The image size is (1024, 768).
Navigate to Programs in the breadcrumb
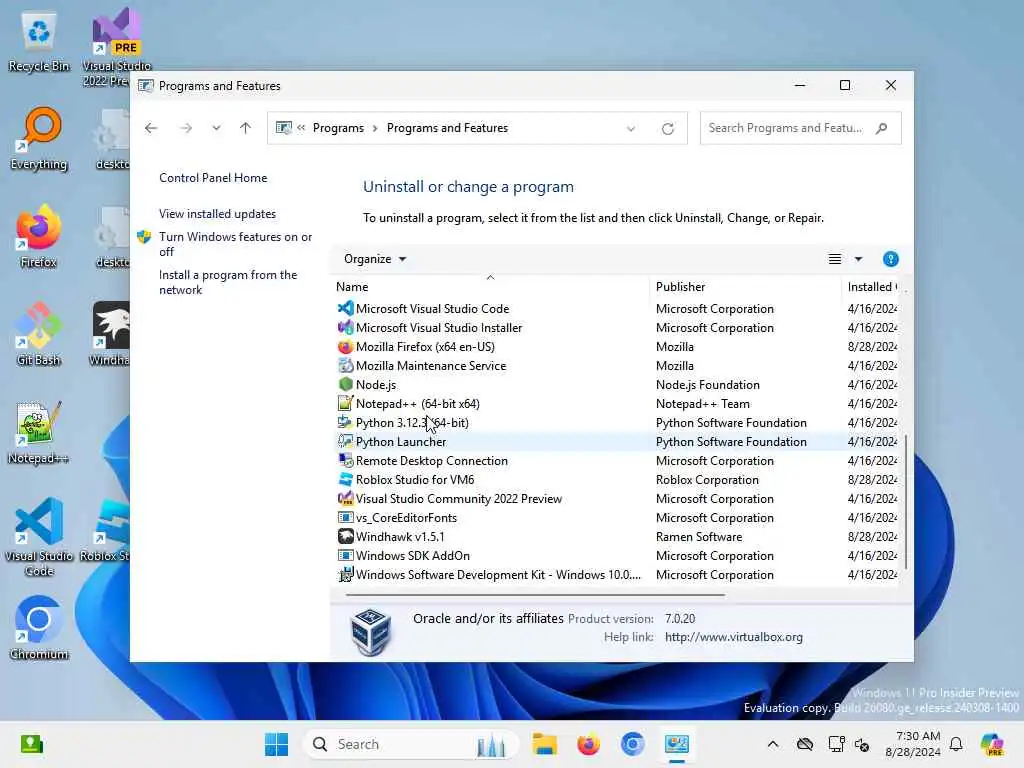[x=338, y=128]
